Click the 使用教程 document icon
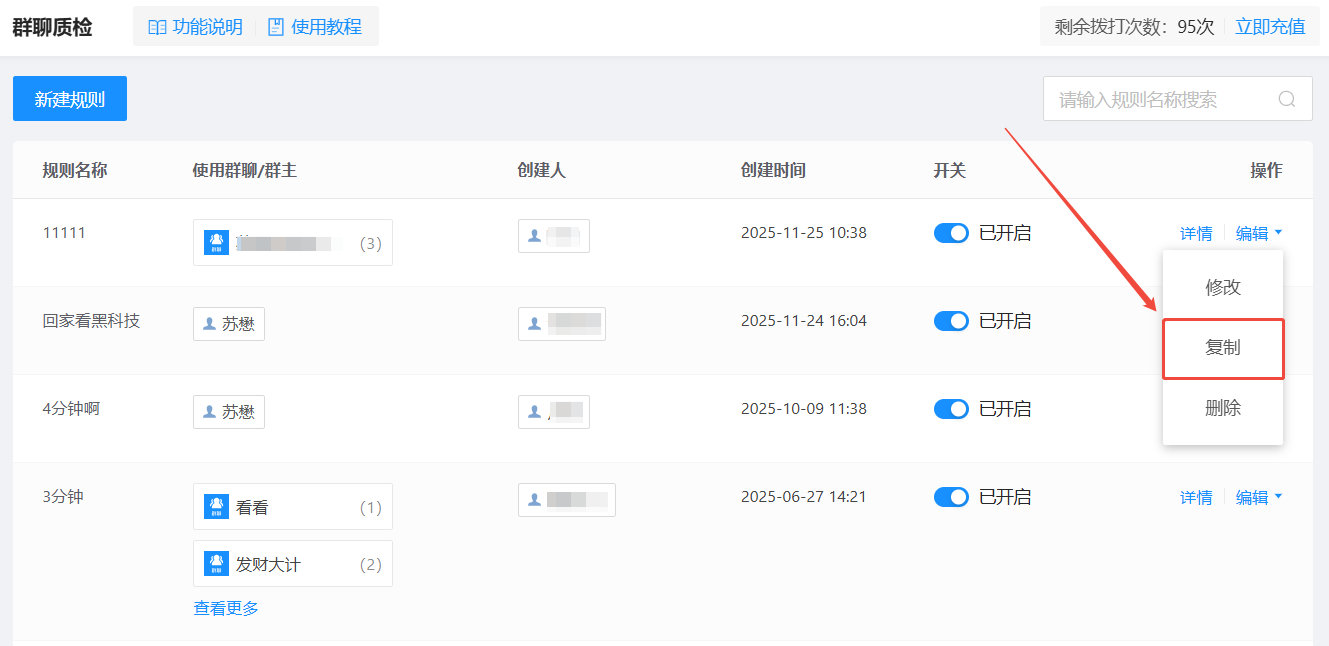This screenshot has width=1329, height=646. click(276, 27)
